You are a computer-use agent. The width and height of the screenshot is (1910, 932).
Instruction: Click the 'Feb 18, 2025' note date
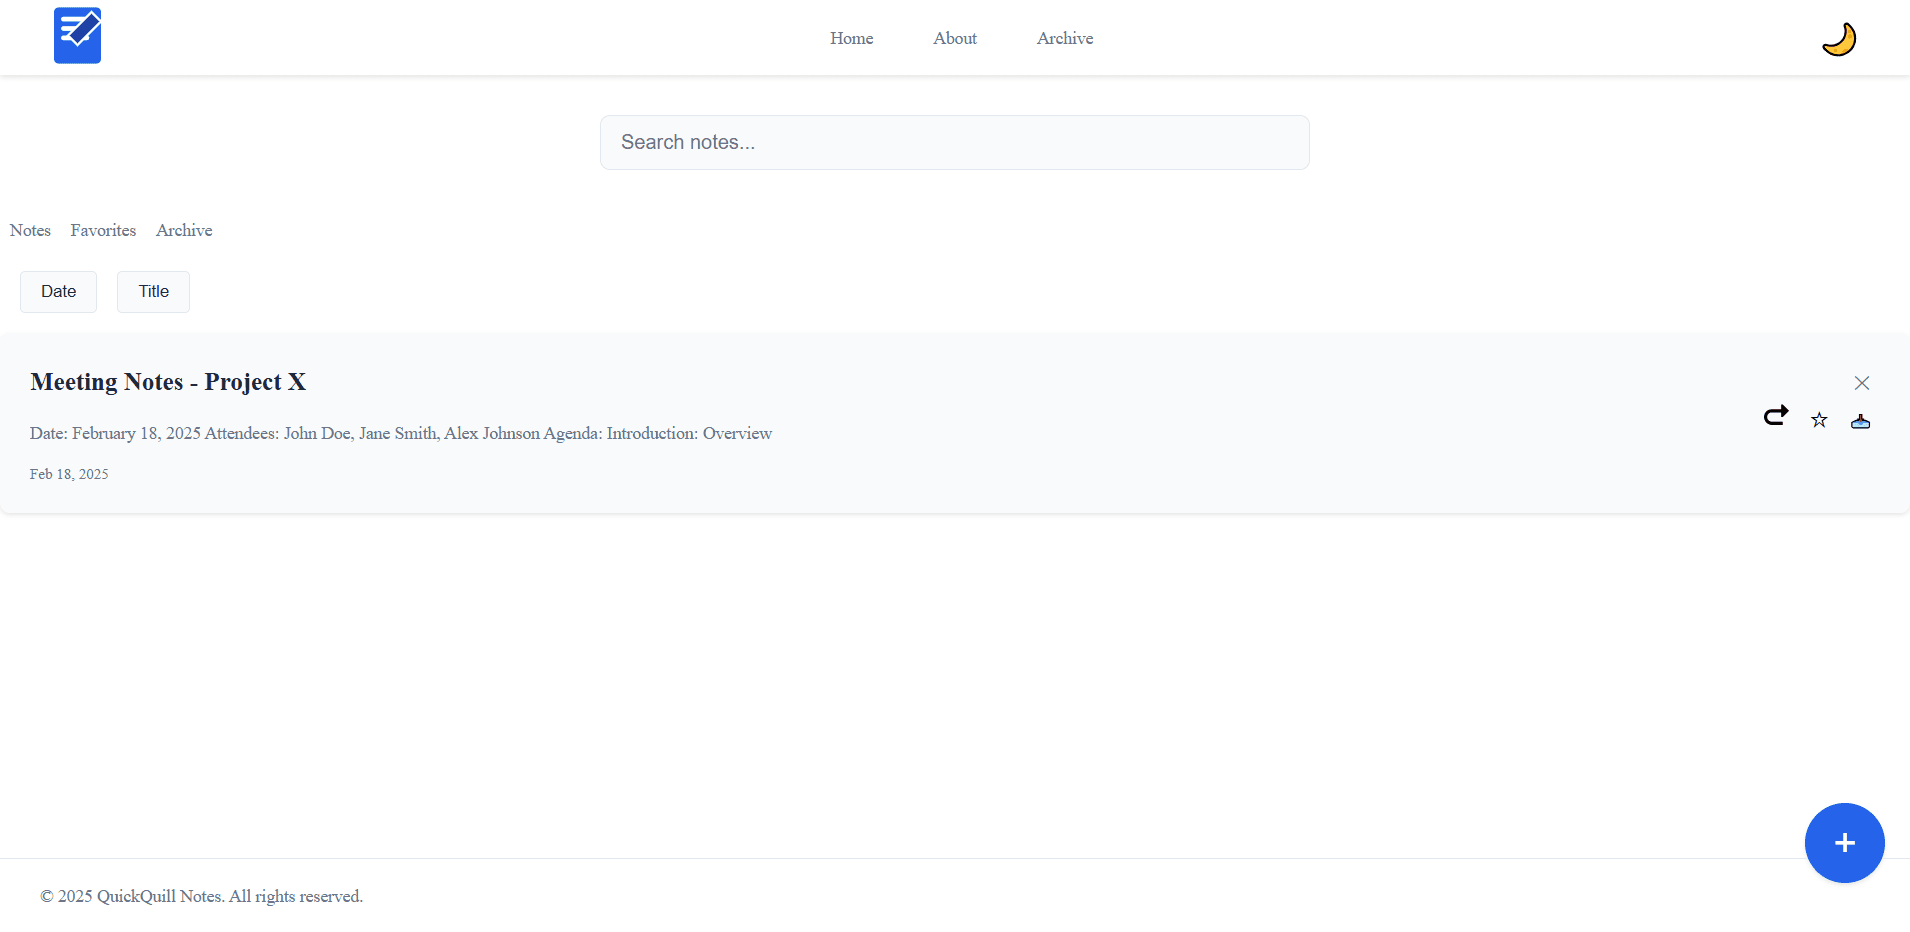pyautogui.click(x=69, y=474)
